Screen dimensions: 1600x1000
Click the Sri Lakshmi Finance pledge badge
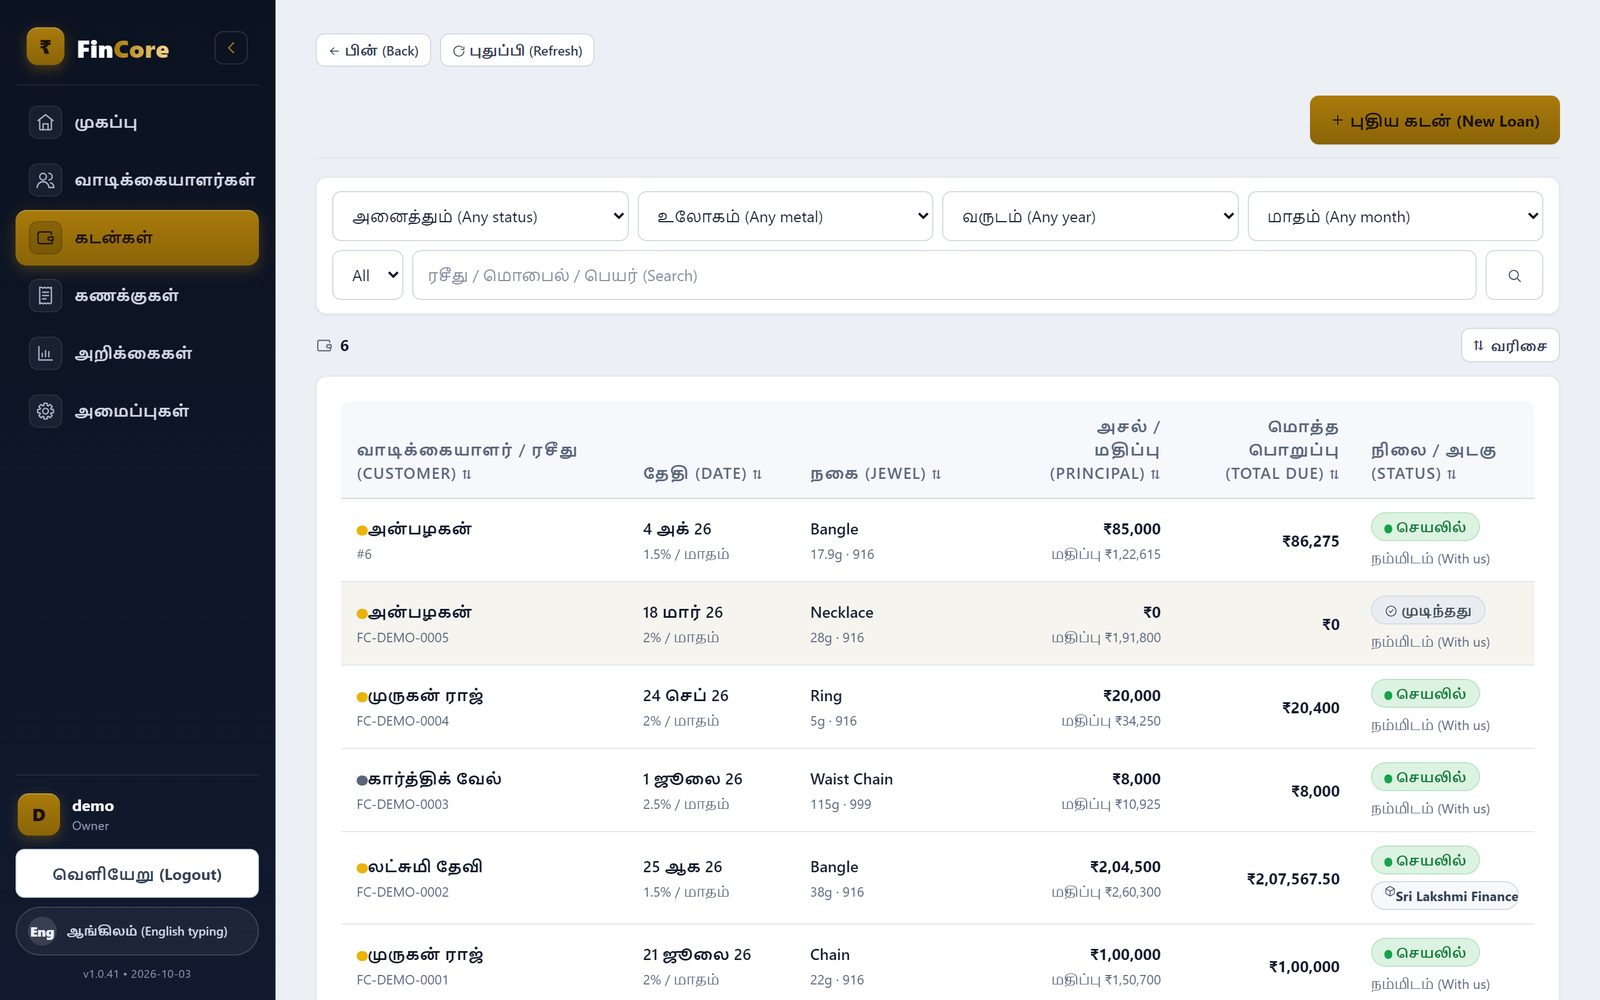click(1445, 896)
